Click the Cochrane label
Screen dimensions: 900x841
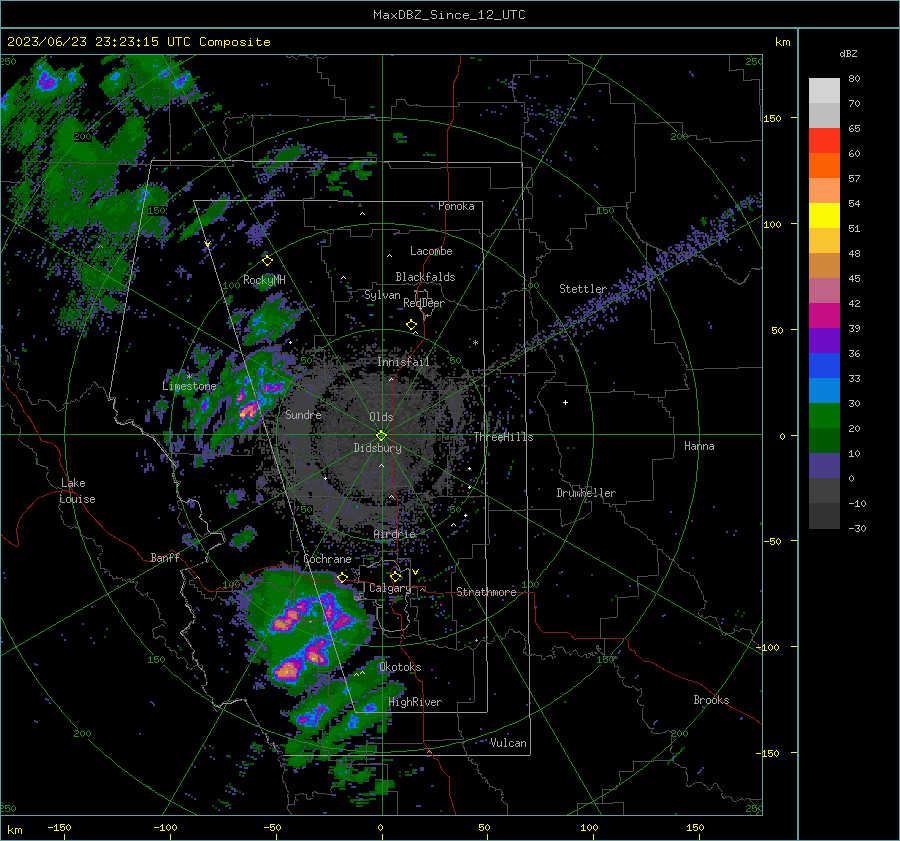click(x=327, y=559)
